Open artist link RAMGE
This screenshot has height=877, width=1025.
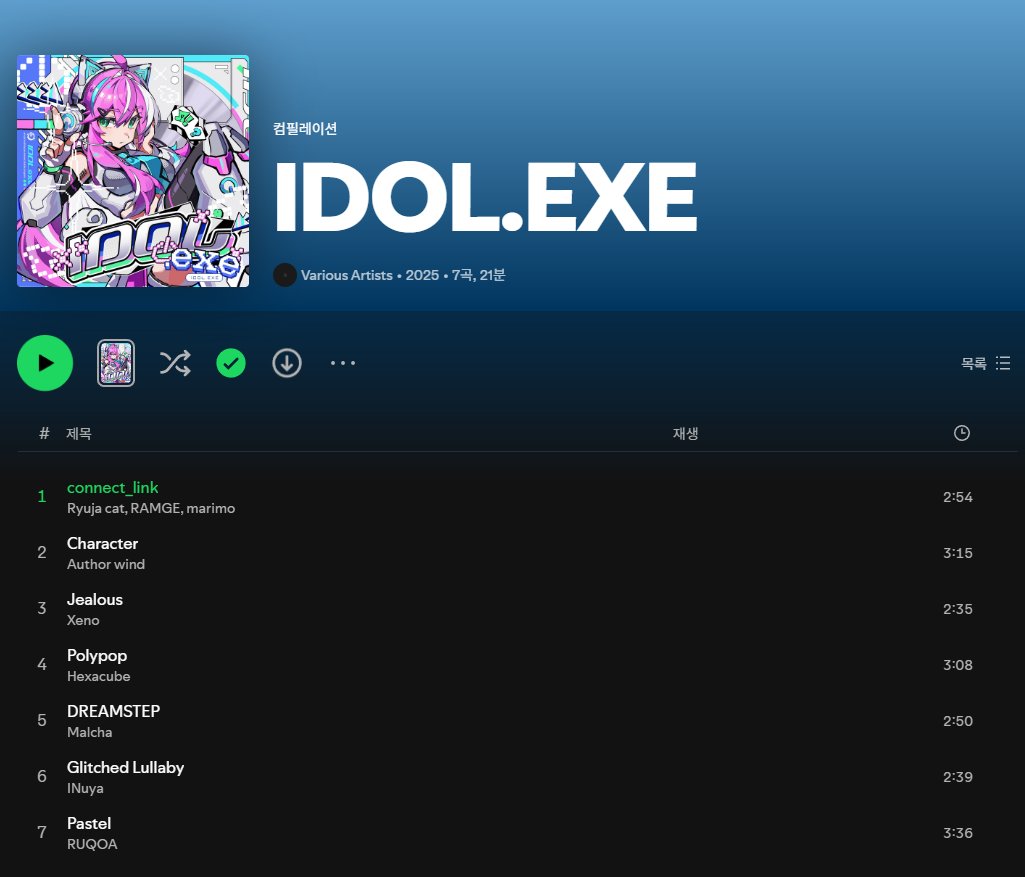155,508
